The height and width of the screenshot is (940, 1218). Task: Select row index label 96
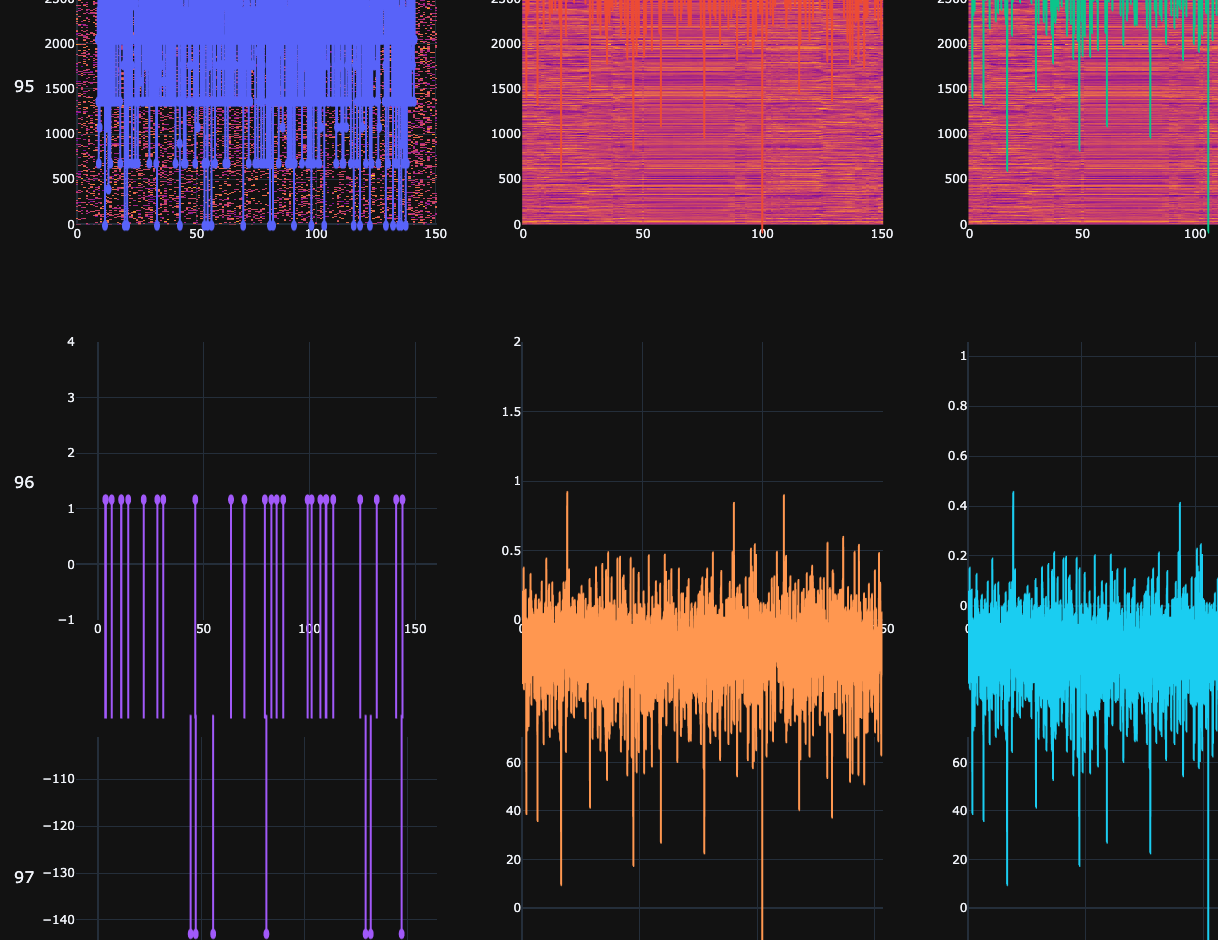23,482
